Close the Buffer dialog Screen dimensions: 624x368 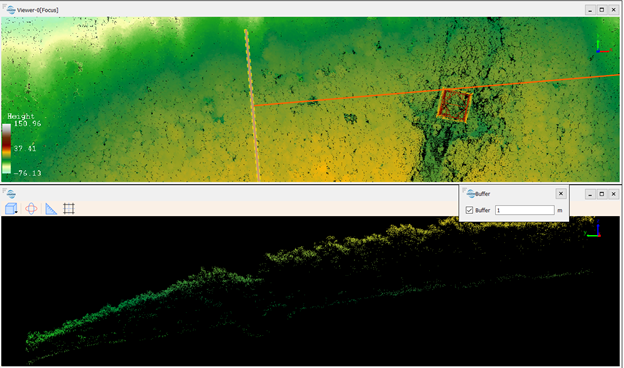[561, 193]
